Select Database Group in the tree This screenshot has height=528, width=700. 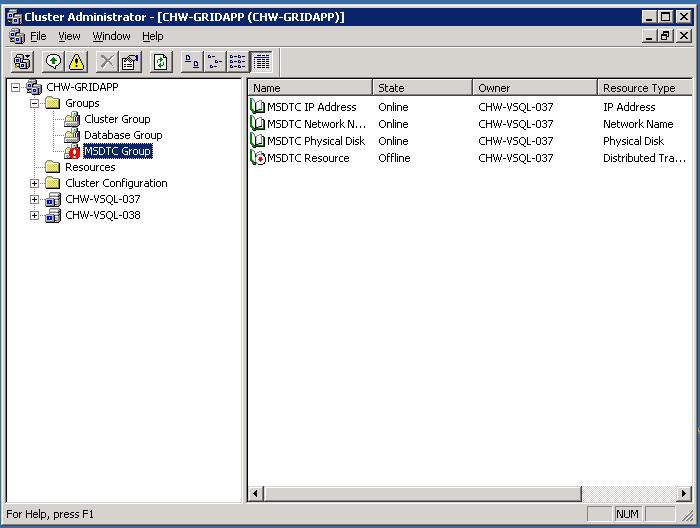point(123,135)
